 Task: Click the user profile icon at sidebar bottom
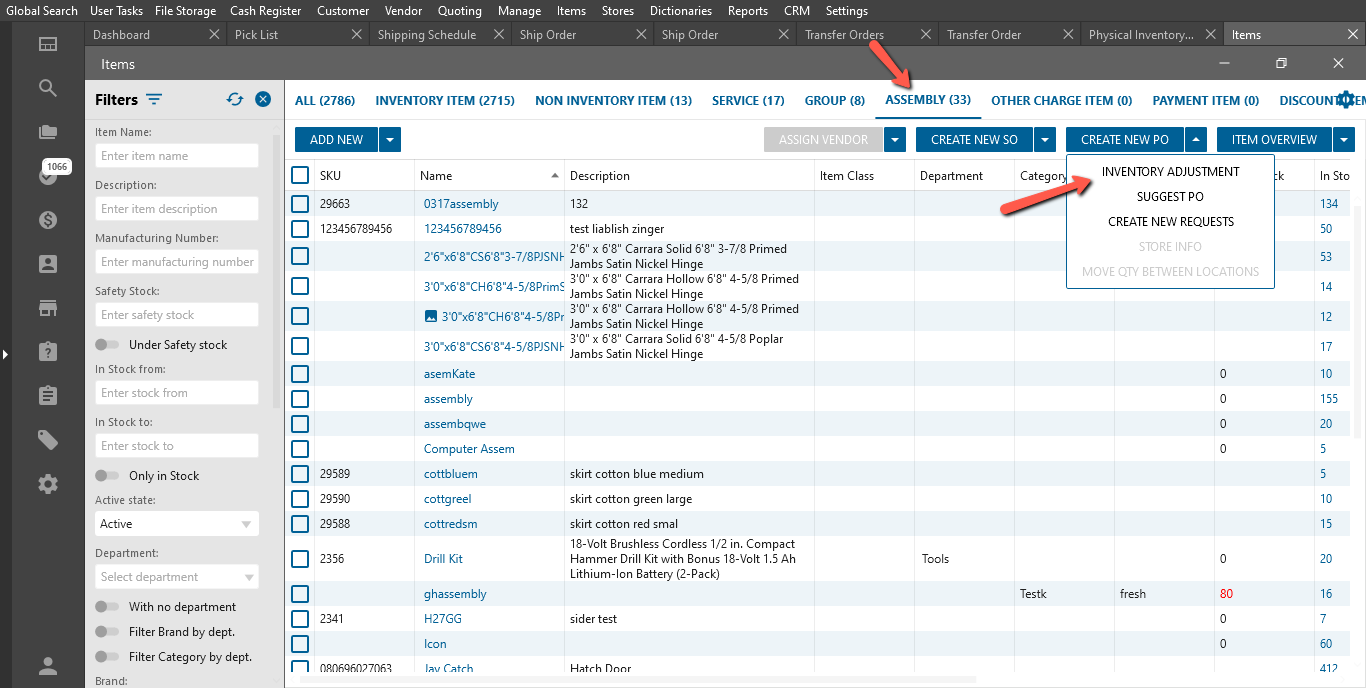pos(48,666)
